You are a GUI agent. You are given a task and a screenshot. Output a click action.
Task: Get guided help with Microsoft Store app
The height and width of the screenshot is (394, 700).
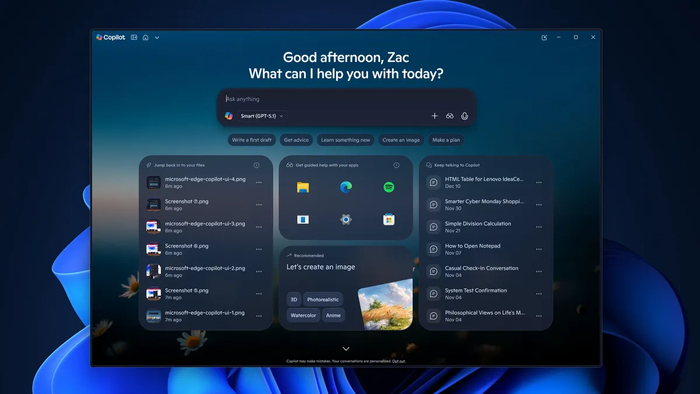click(389, 220)
